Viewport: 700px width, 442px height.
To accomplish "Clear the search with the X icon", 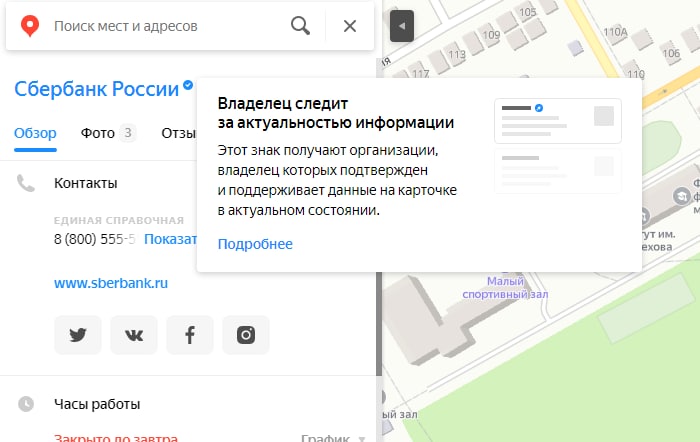I will click(x=350, y=26).
